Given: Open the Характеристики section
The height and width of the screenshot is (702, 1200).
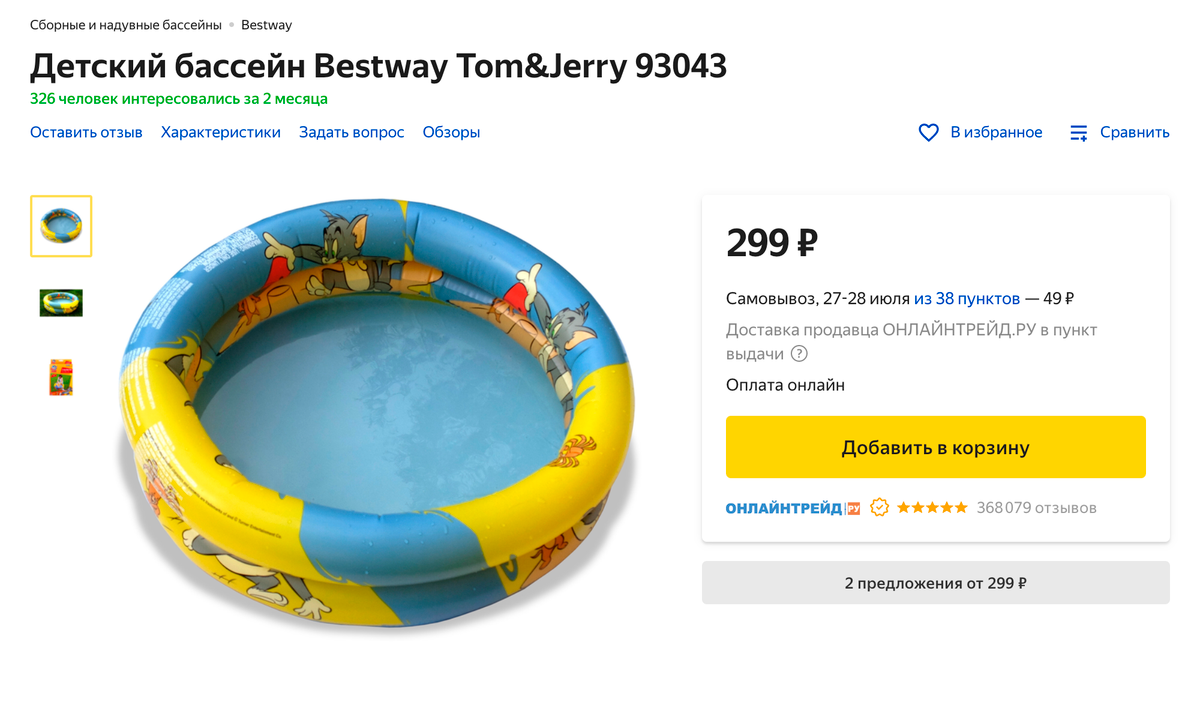Looking at the screenshot, I should click(220, 131).
